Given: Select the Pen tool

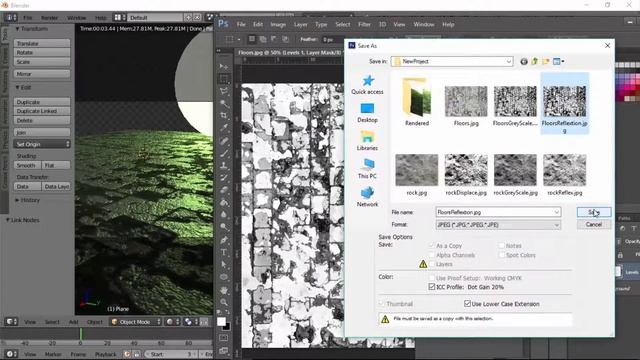Looking at the screenshot, I should 224,240.
